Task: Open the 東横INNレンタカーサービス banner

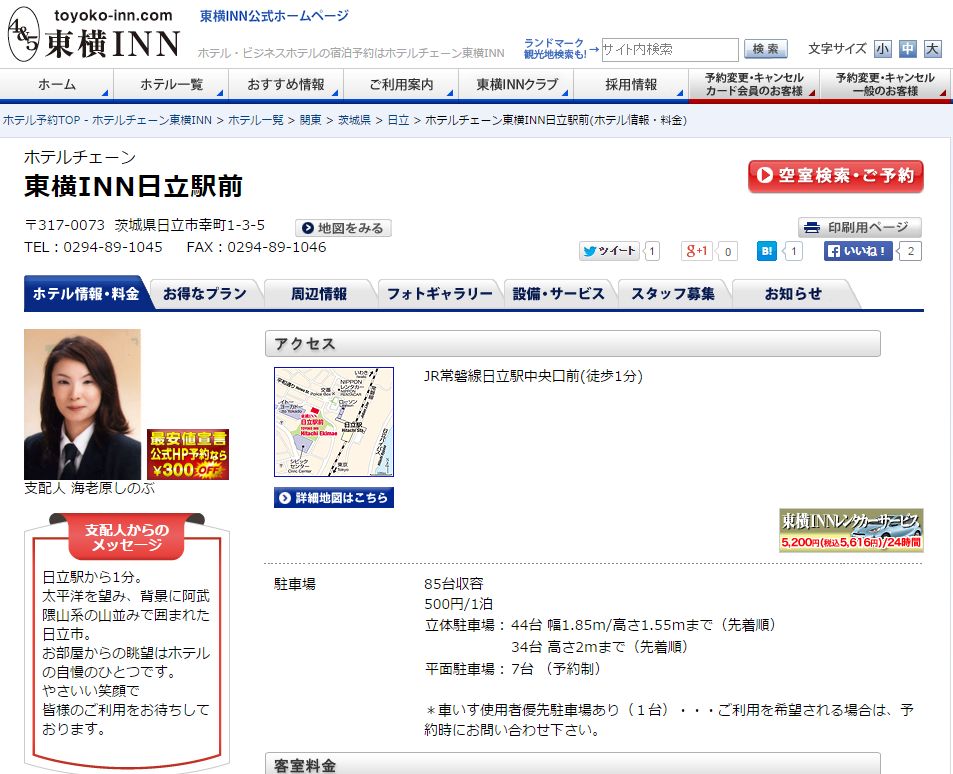Action: click(x=851, y=530)
